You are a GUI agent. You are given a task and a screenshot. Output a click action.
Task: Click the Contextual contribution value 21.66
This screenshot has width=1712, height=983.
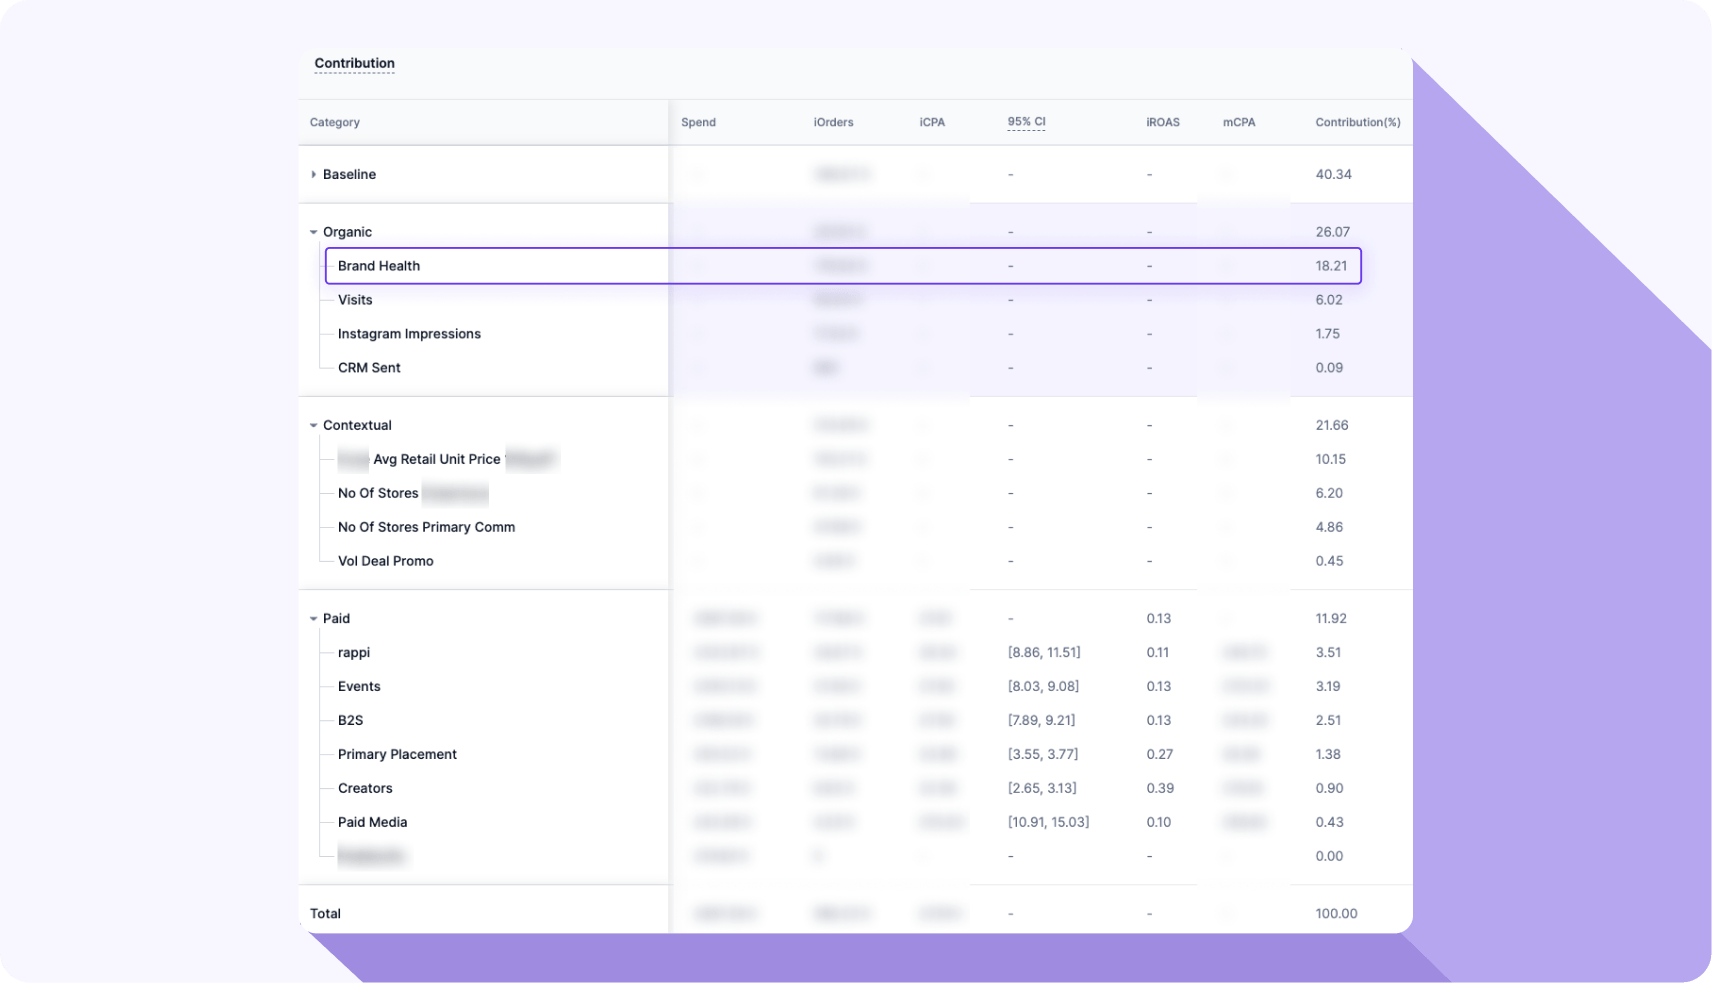(x=1332, y=425)
